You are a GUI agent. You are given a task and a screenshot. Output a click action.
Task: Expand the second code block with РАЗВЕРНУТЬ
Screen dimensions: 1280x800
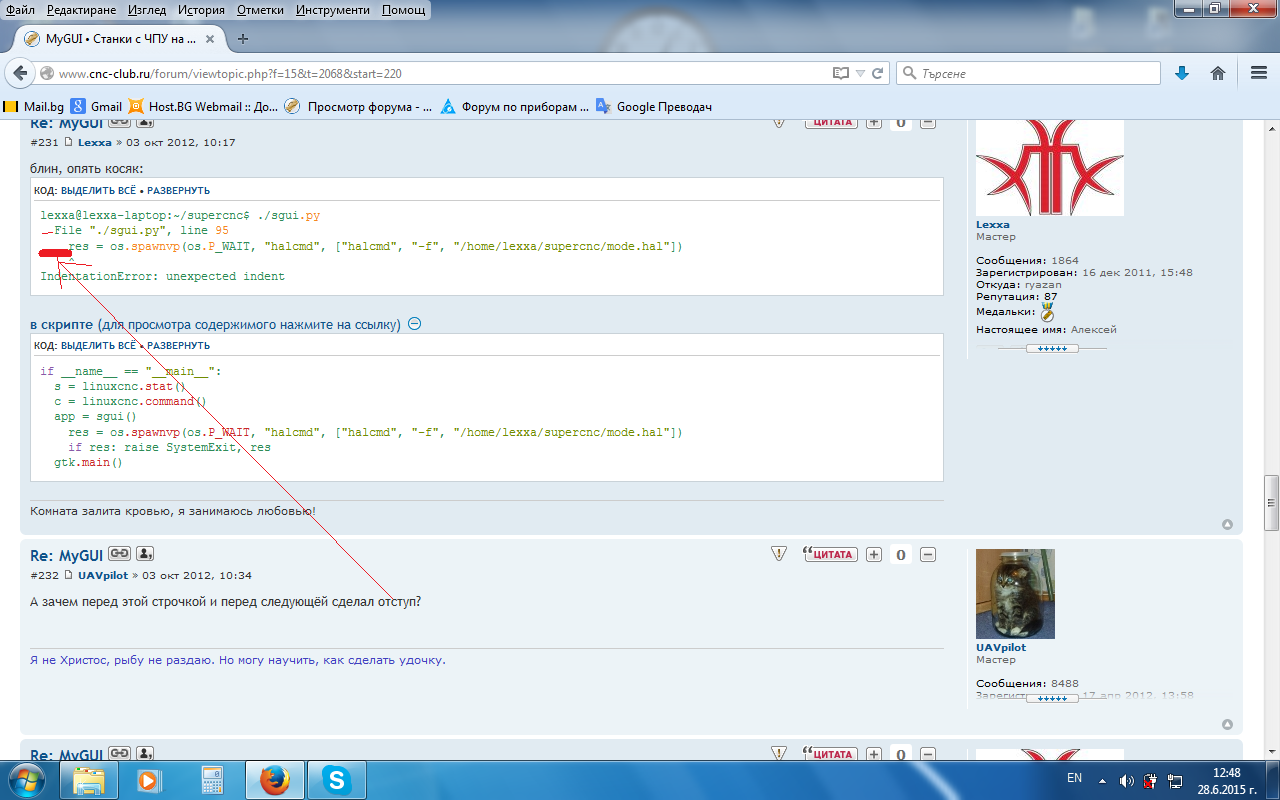[x=178, y=345]
